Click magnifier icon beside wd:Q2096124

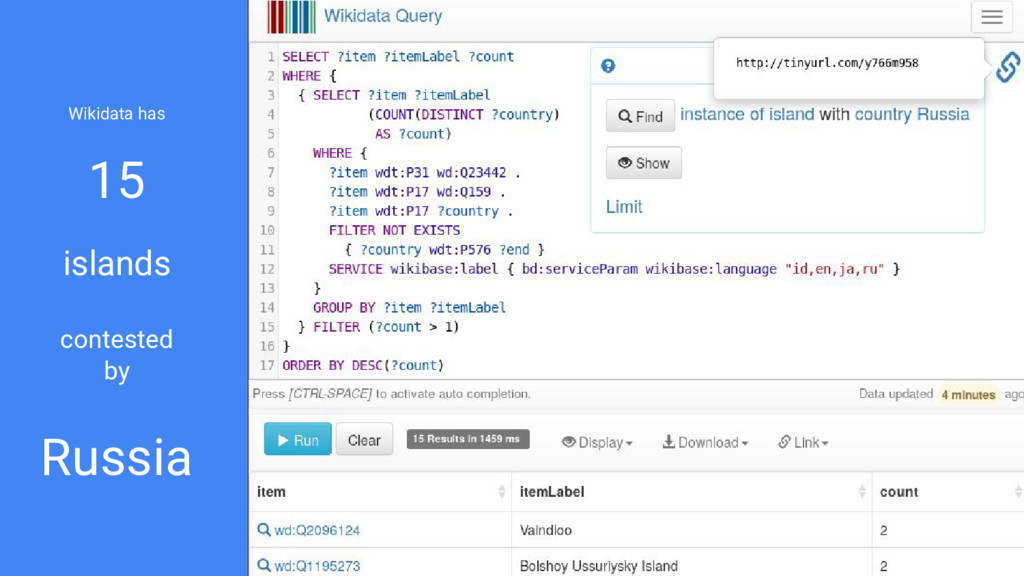(264, 530)
